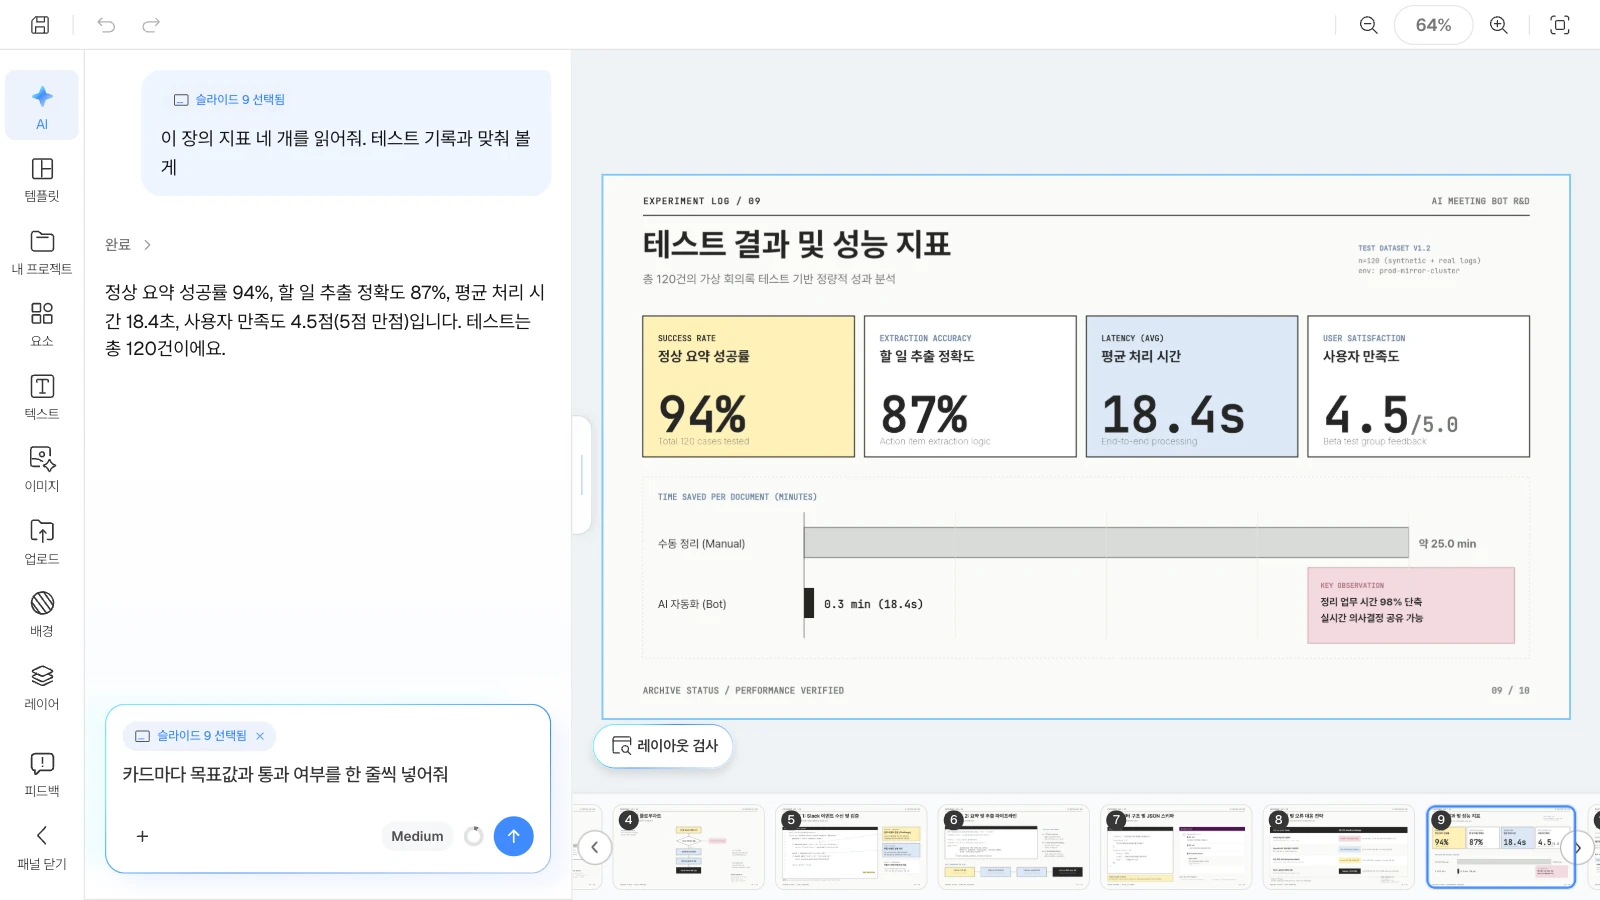This screenshot has height=900, width=1600.
Task: Expand the 완료 status chevron
Action: [147, 245]
